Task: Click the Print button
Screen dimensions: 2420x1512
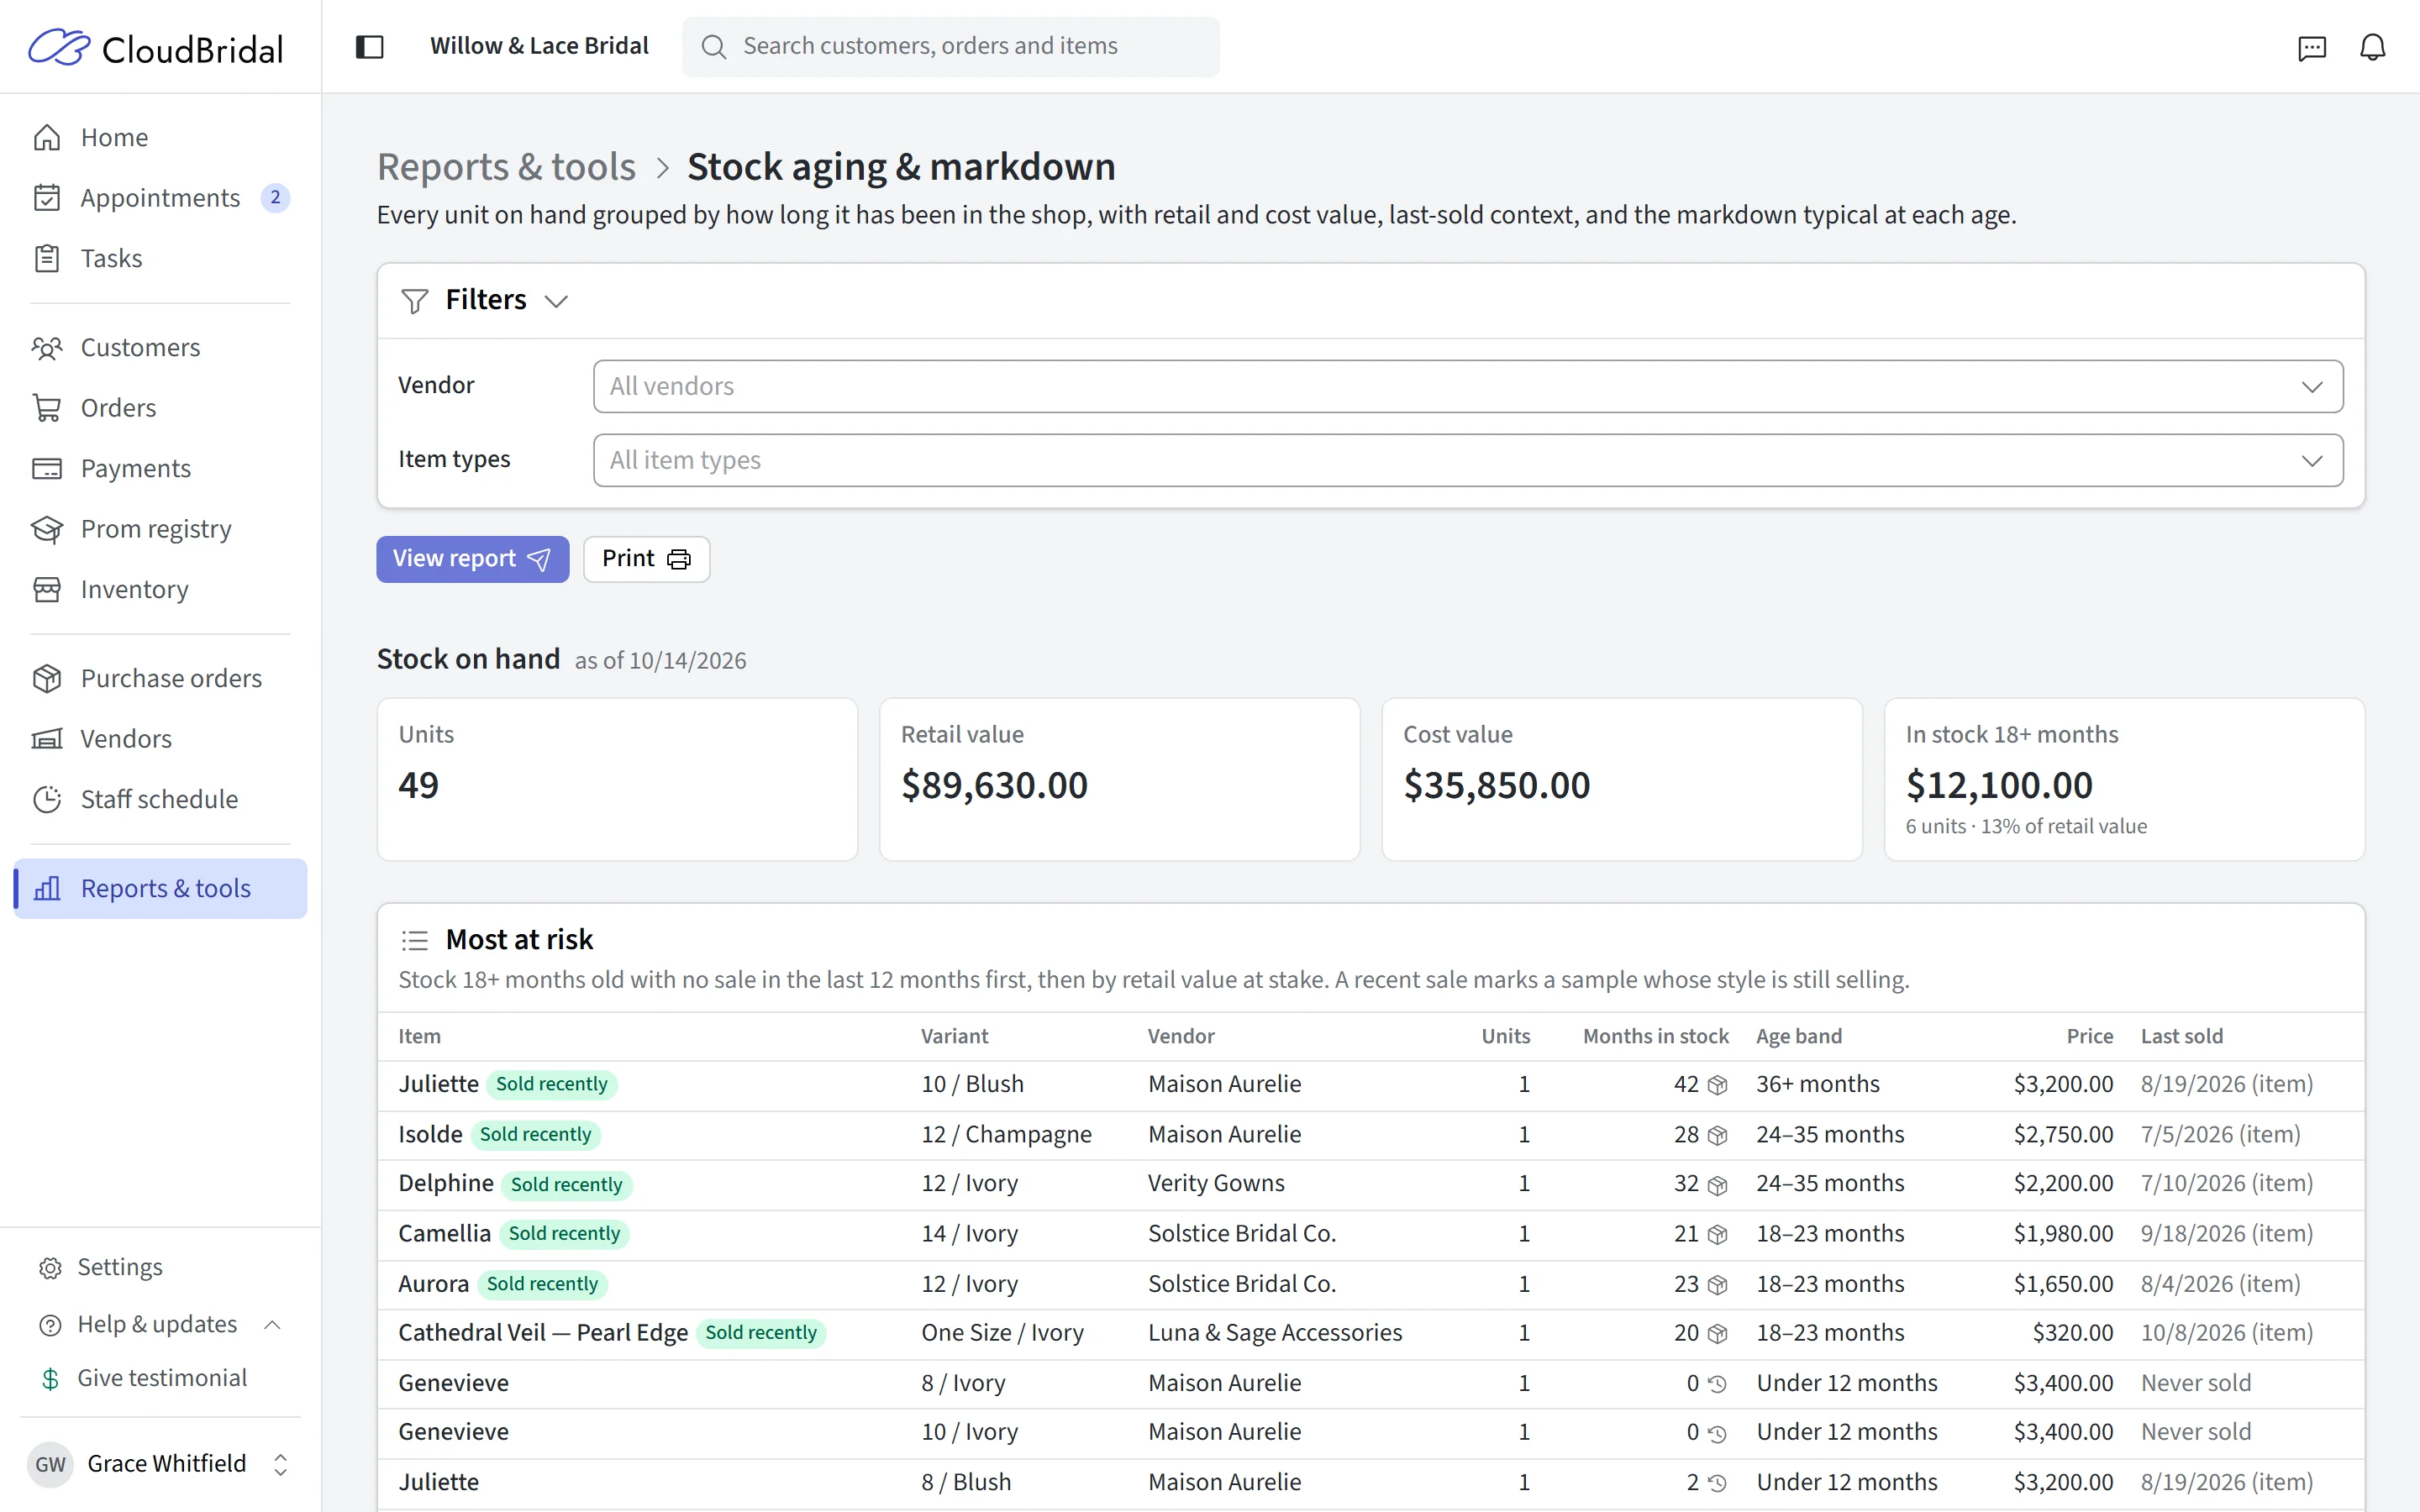Action: [x=646, y=559]
